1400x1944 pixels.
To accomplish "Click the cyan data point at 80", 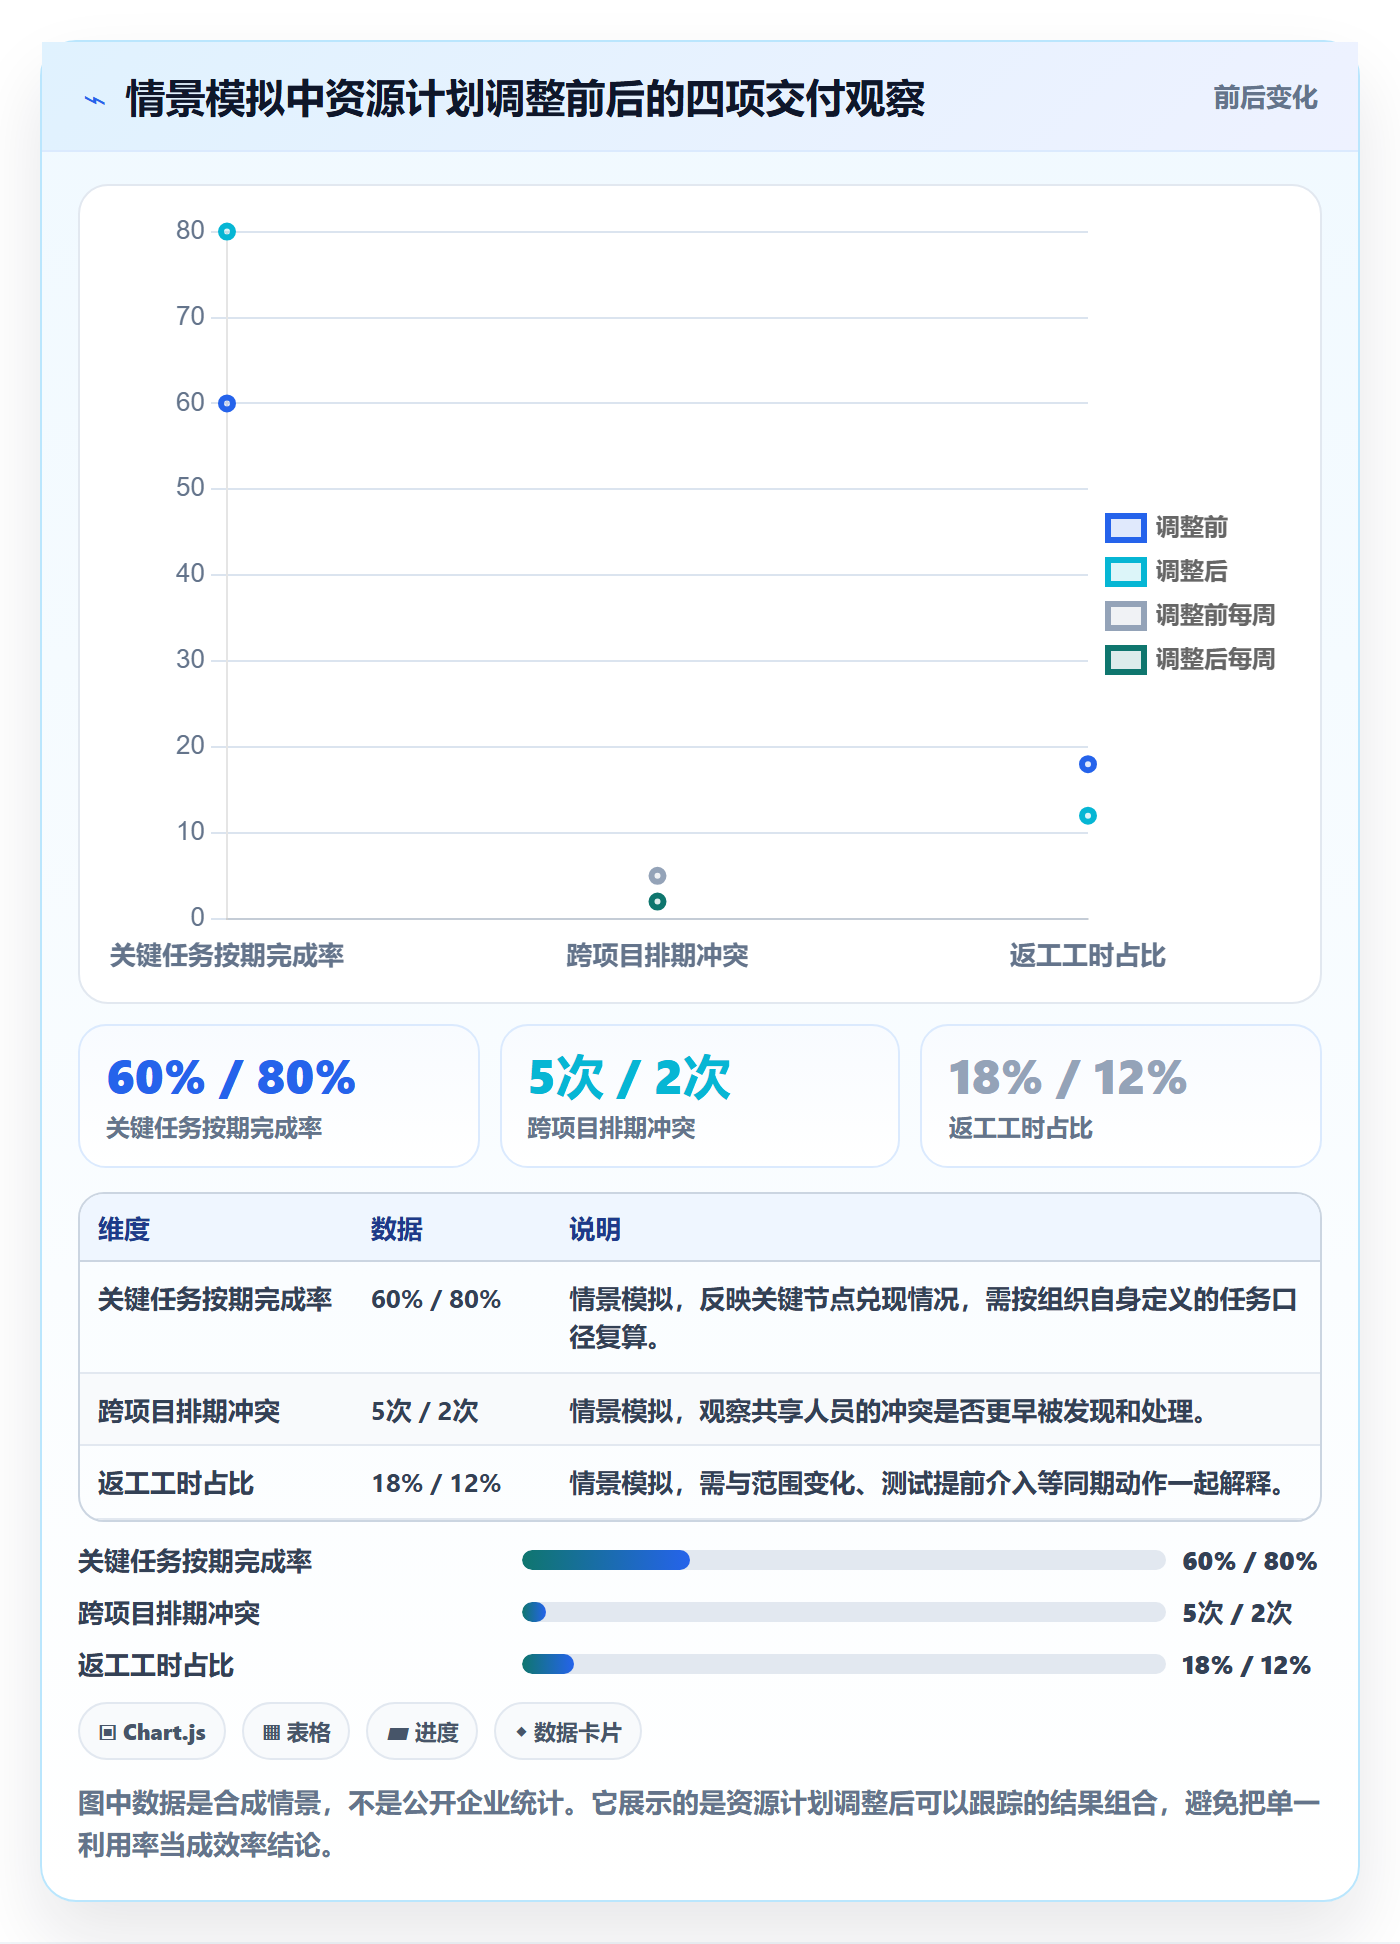I will click(x=227, y=232).
